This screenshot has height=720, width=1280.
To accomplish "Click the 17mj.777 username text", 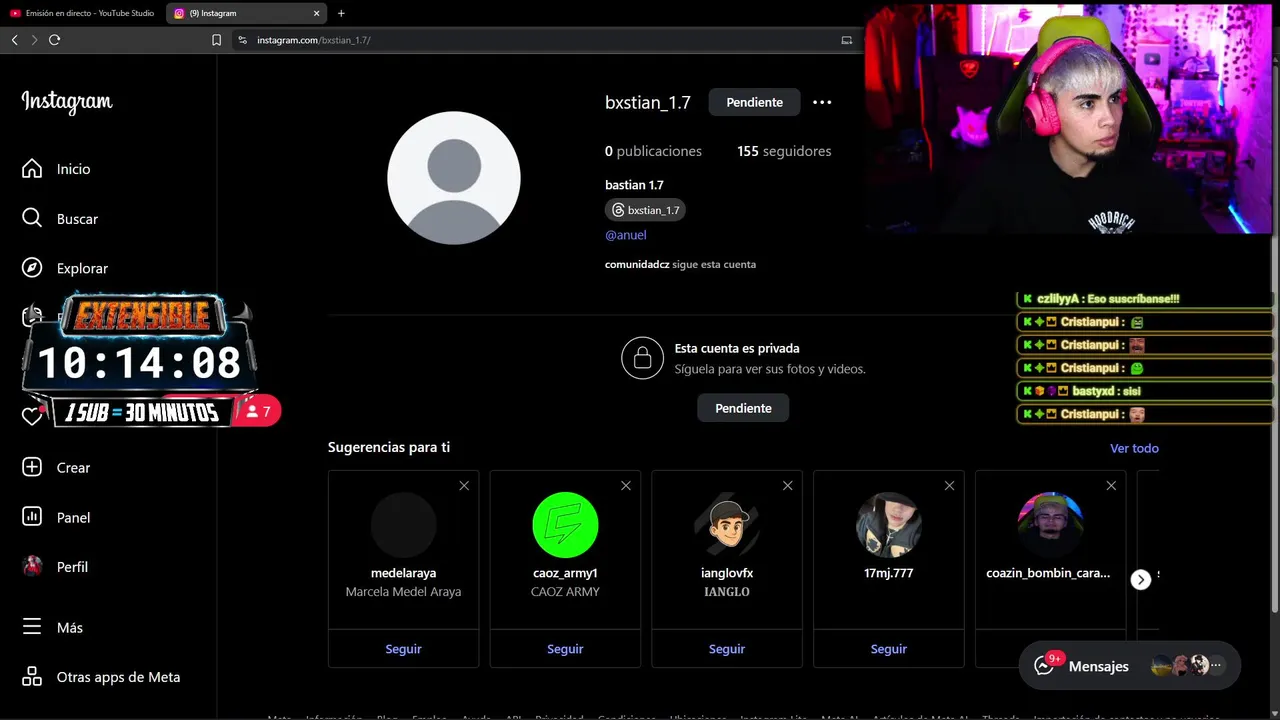I will point(889,573).
